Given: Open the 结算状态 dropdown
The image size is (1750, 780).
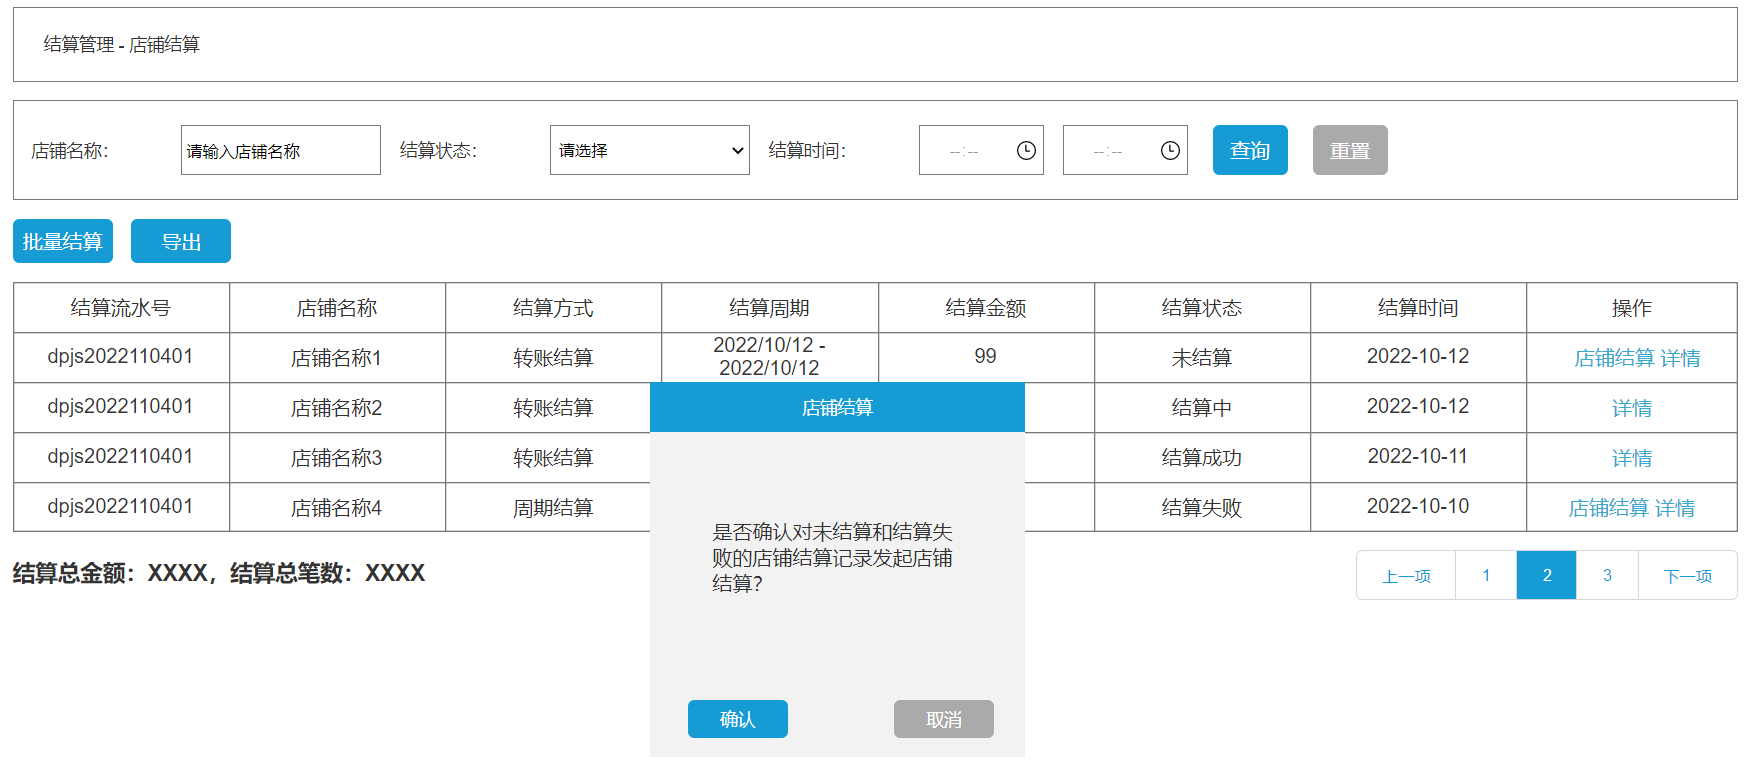Looking at the screenshot, I should (650, 150).
